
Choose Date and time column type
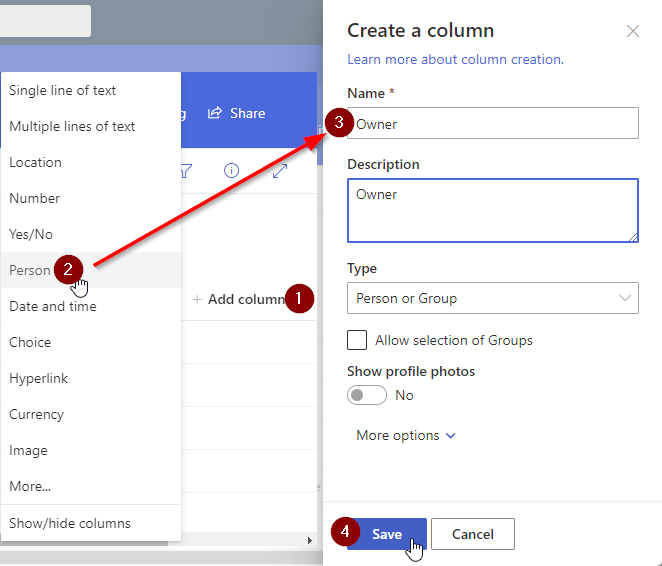pos(53,306)
